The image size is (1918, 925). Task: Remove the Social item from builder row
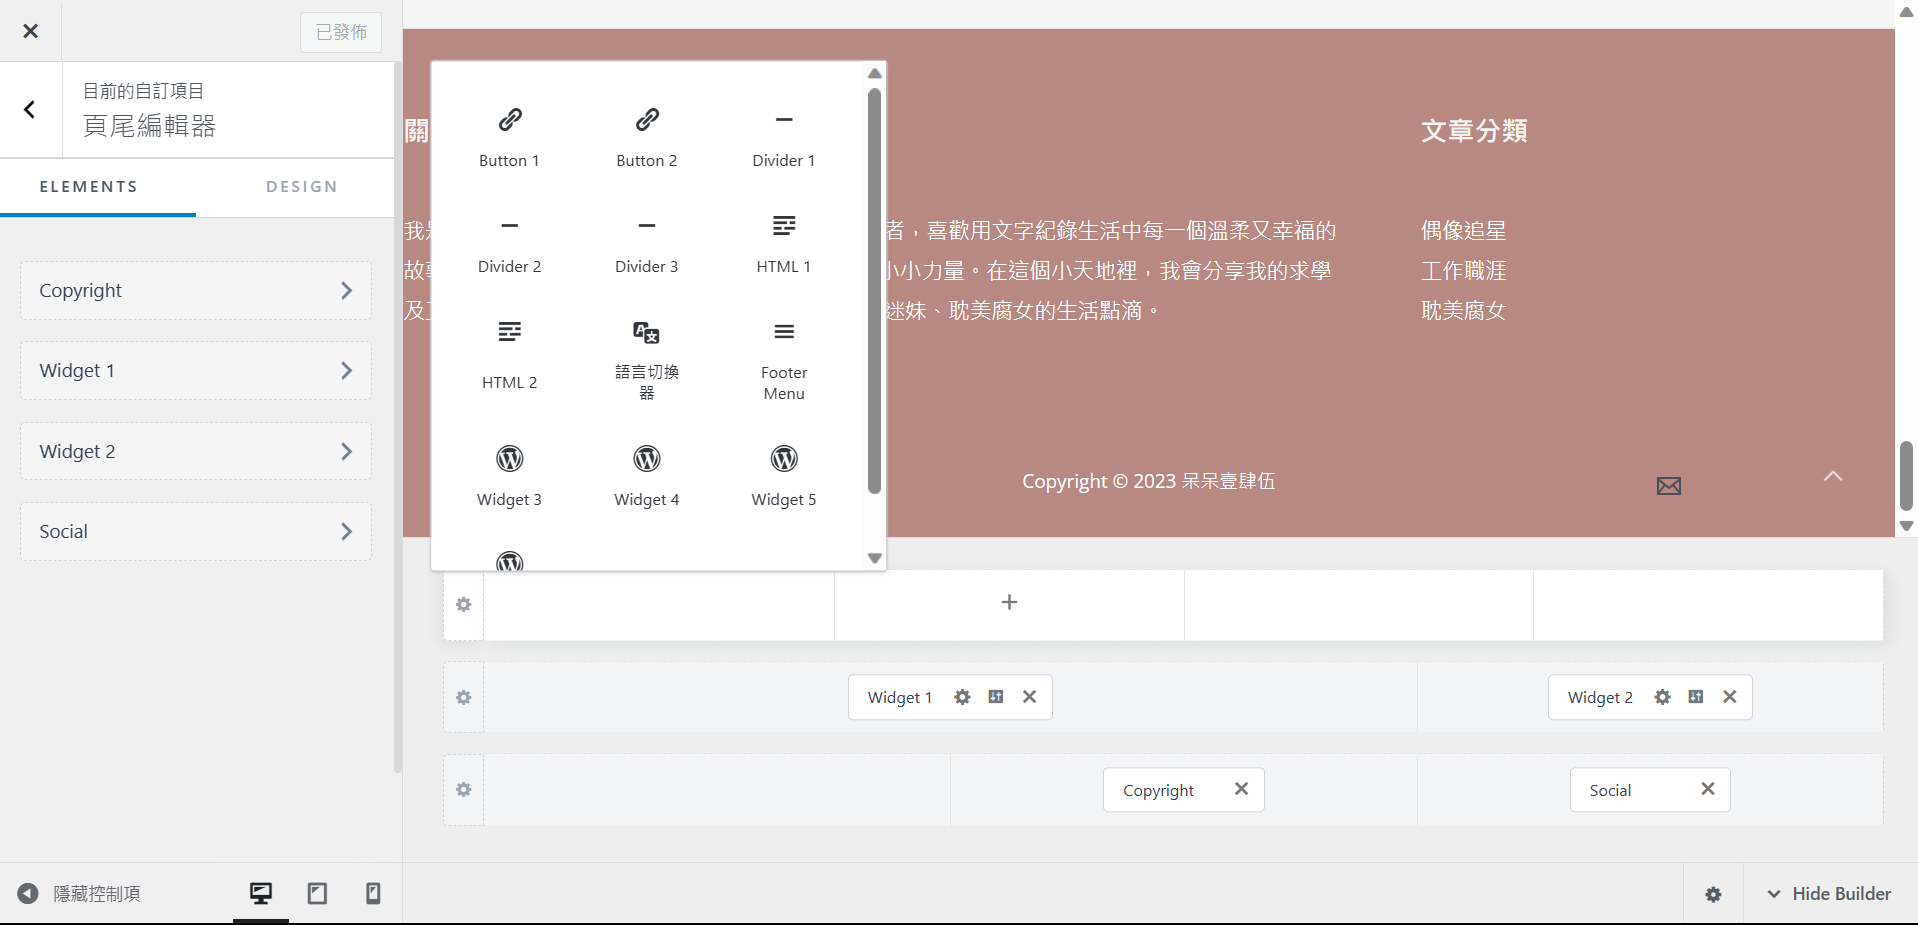coord(1708,789)
